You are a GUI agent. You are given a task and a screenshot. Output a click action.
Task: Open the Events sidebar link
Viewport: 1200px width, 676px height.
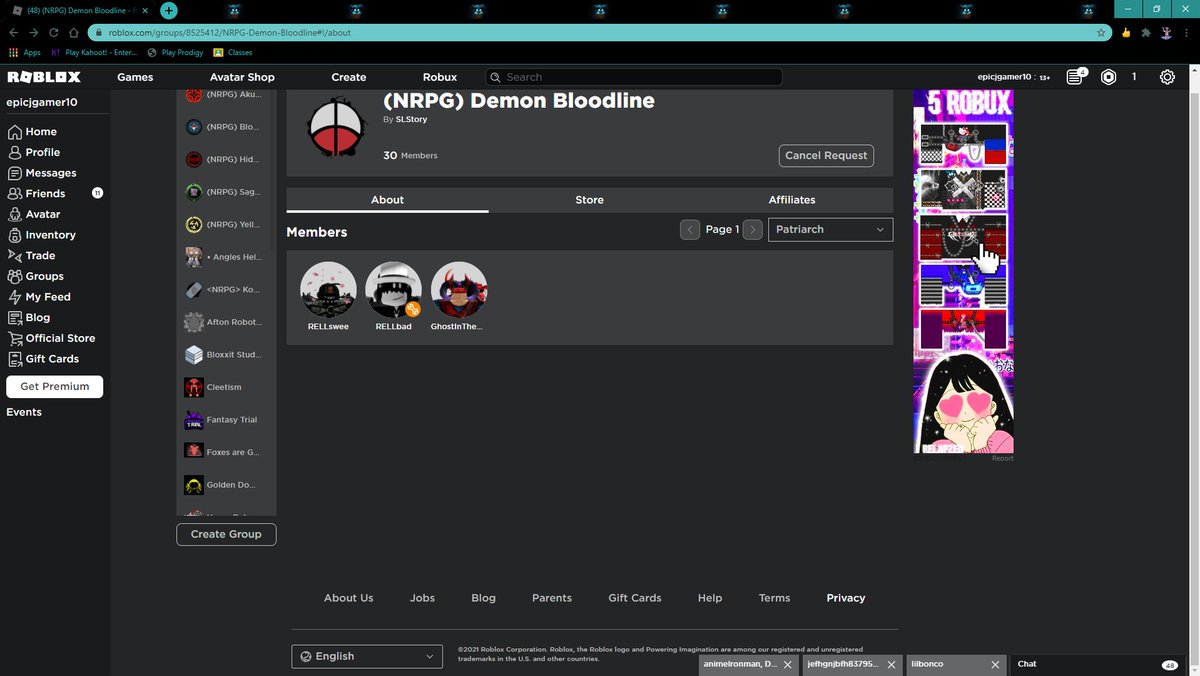click(x=24, y=412)
